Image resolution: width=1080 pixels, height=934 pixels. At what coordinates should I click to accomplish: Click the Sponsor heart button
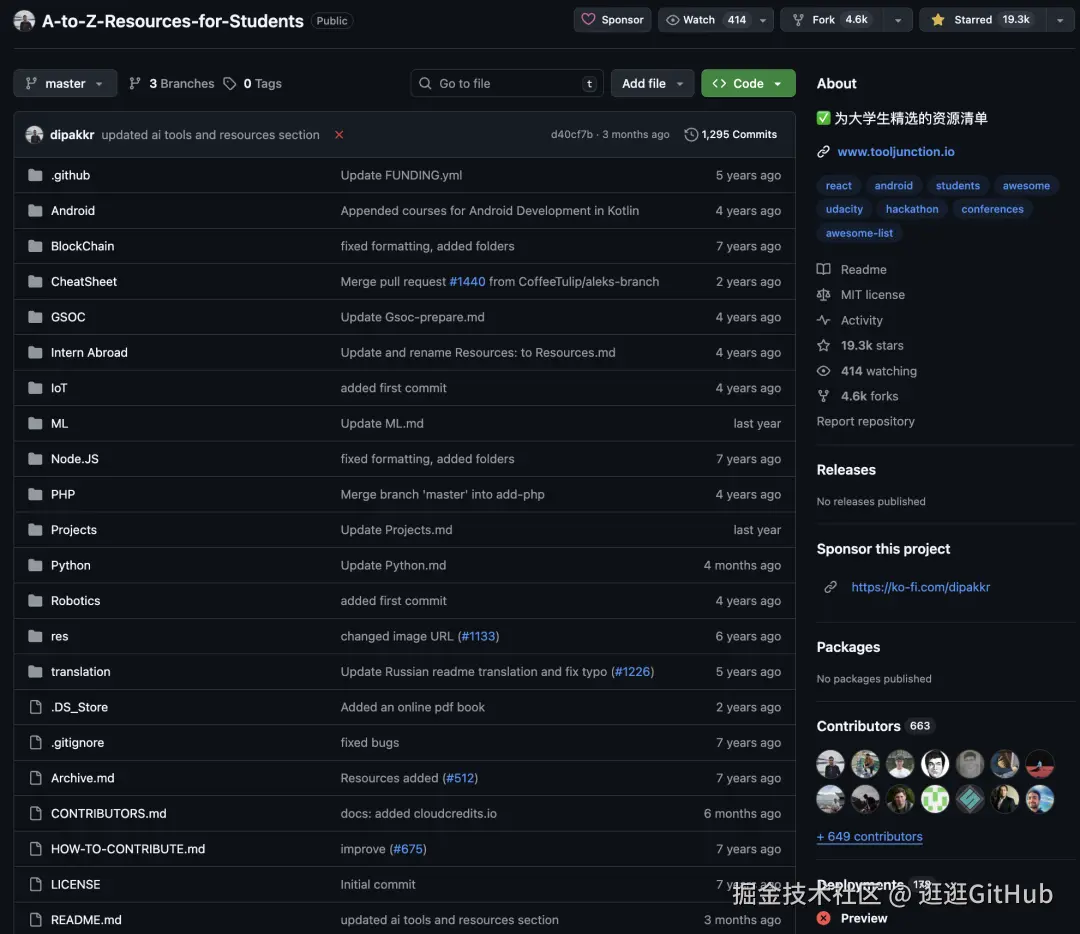pos(612,20)
